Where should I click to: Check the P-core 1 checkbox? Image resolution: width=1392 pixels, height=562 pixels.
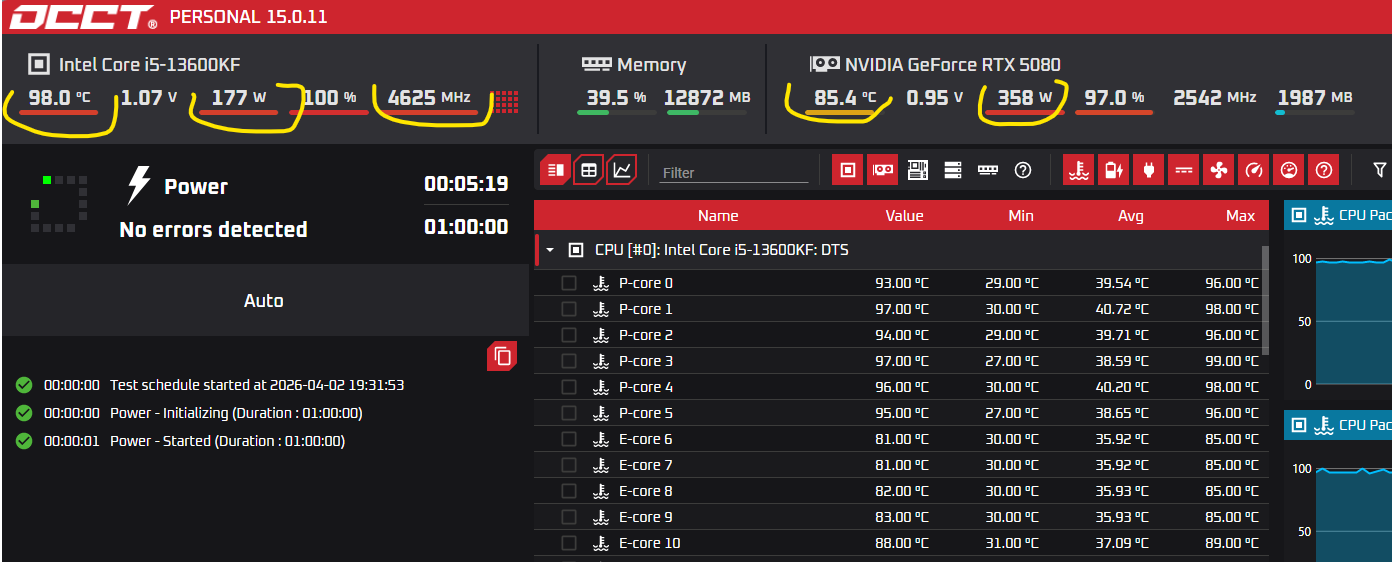tap(569, 309)
